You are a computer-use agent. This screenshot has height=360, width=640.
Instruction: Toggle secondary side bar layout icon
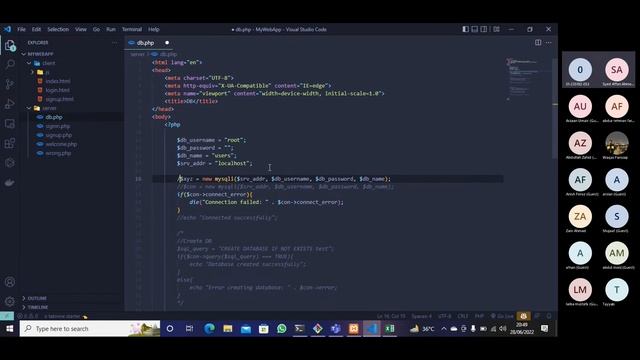tap(484, 29)
